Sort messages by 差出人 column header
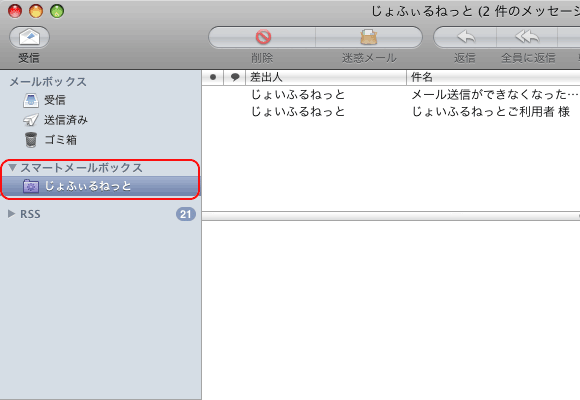Viewport: 580px width, 400px height. (x=326, y=77)
